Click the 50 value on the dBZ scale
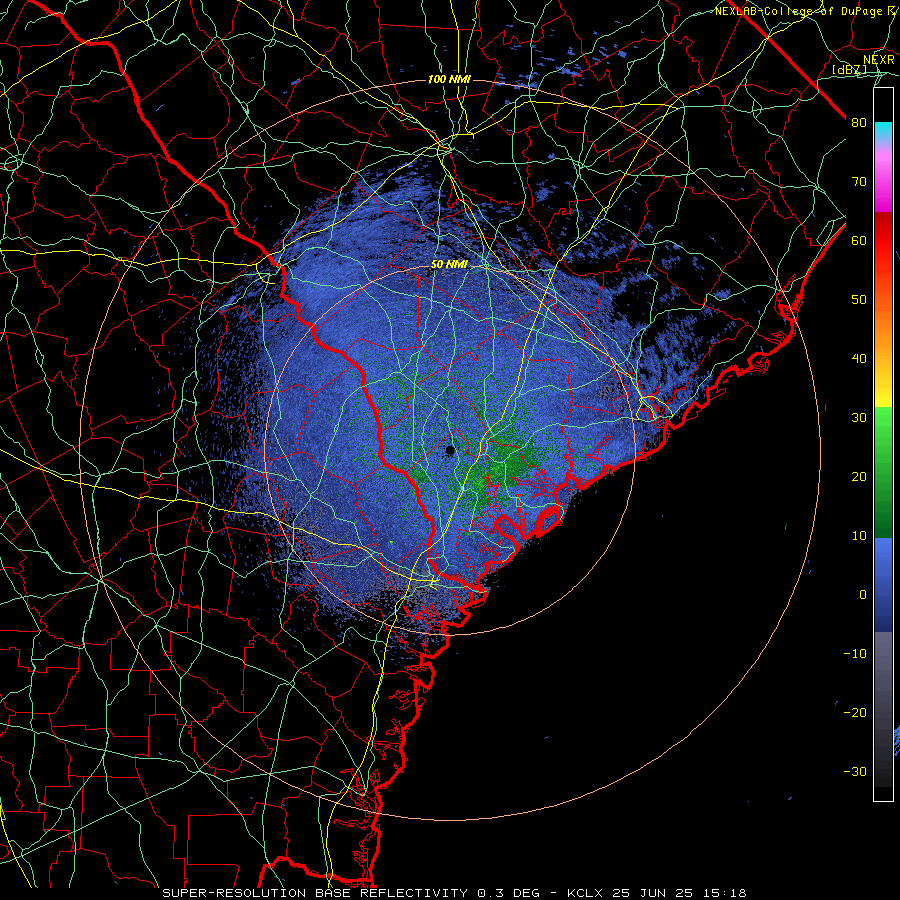This screenshot has width=900, height=900. 859,300
